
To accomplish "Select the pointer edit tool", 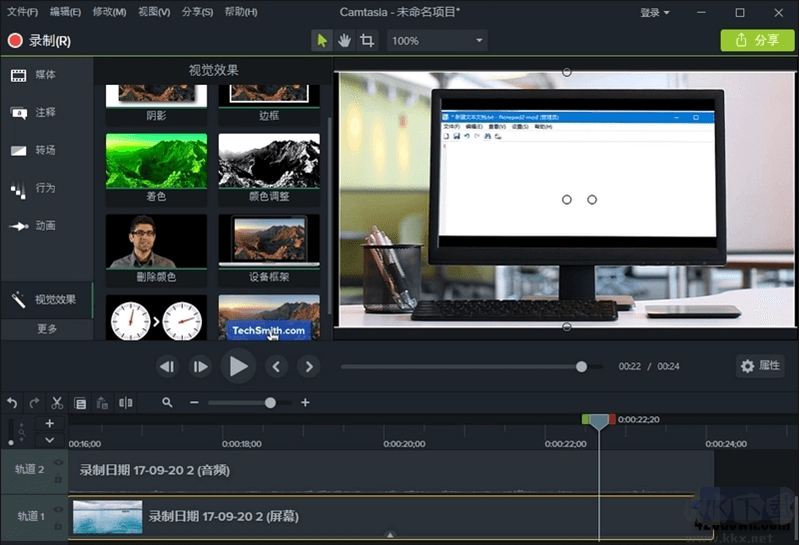I will pyautogui.click(x=321, y=41).
